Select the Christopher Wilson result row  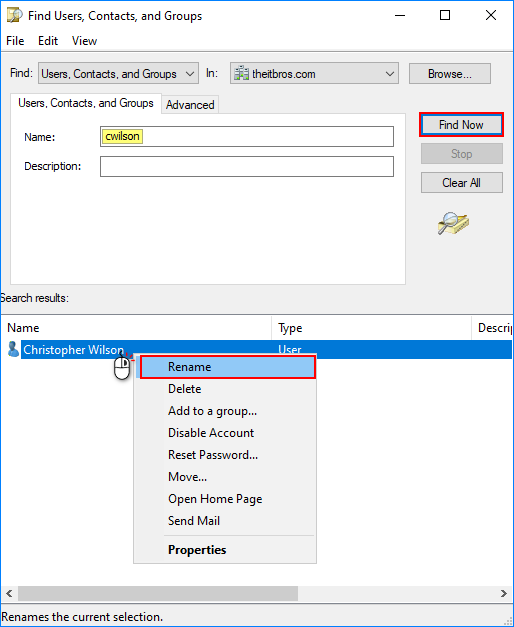coord(256,349)
